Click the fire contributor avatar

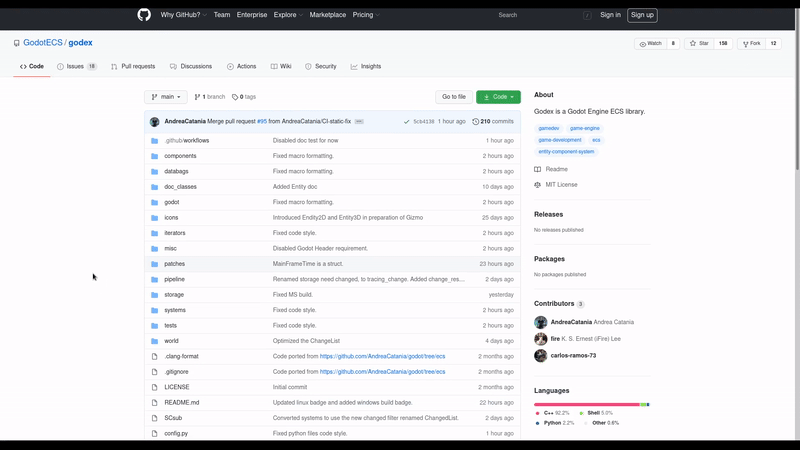point(541,339)
